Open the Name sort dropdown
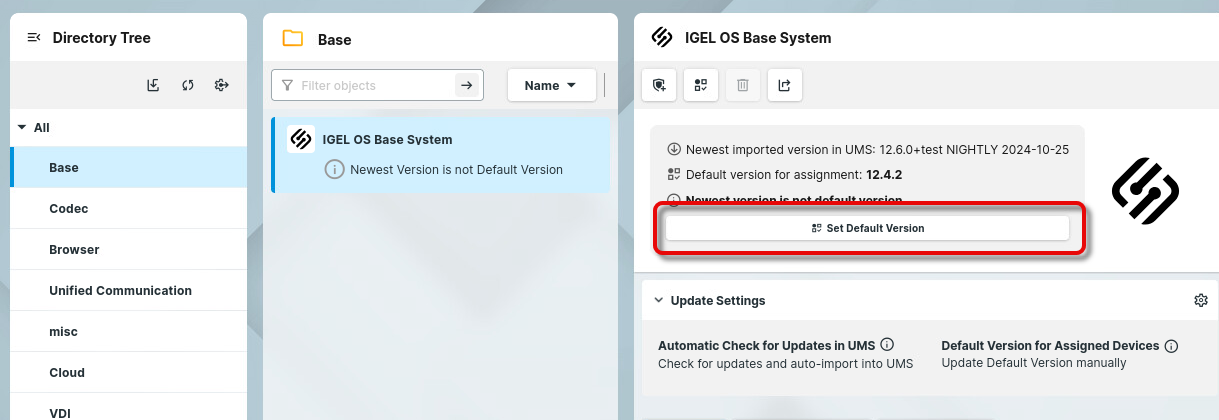The height and width of the screenshot is (420, 1219). pos(551,86)
